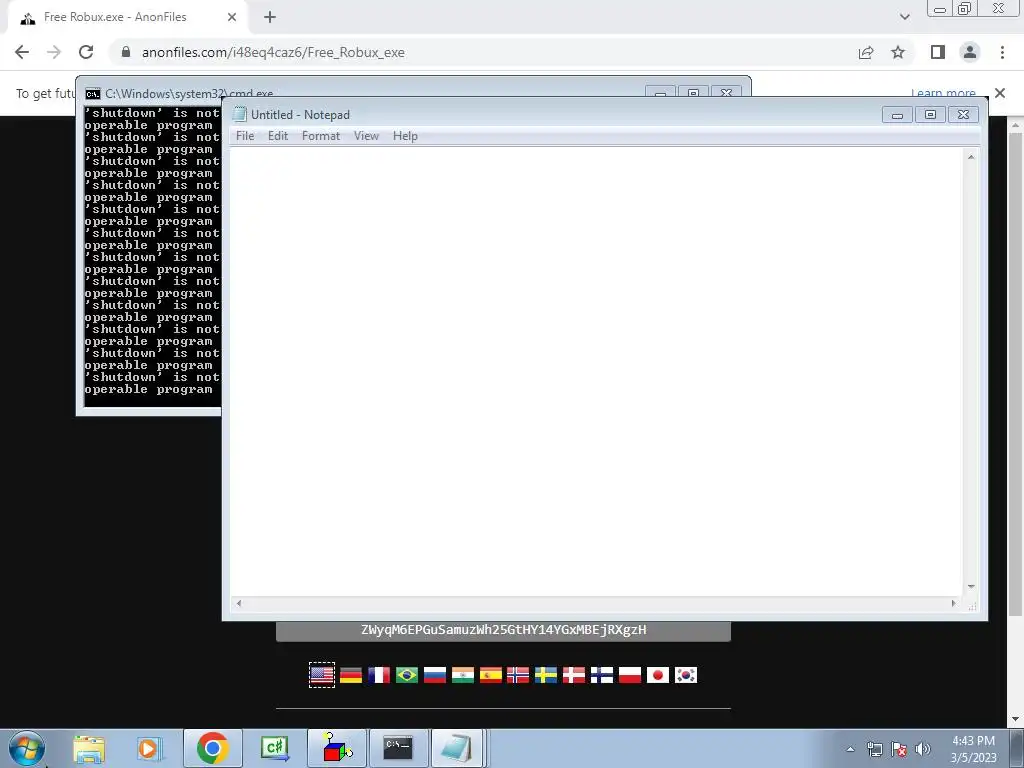1024x768 pixels.
Task: Select the Free Robux.exe - AnonFiles tab
Action: click(127, 18)
